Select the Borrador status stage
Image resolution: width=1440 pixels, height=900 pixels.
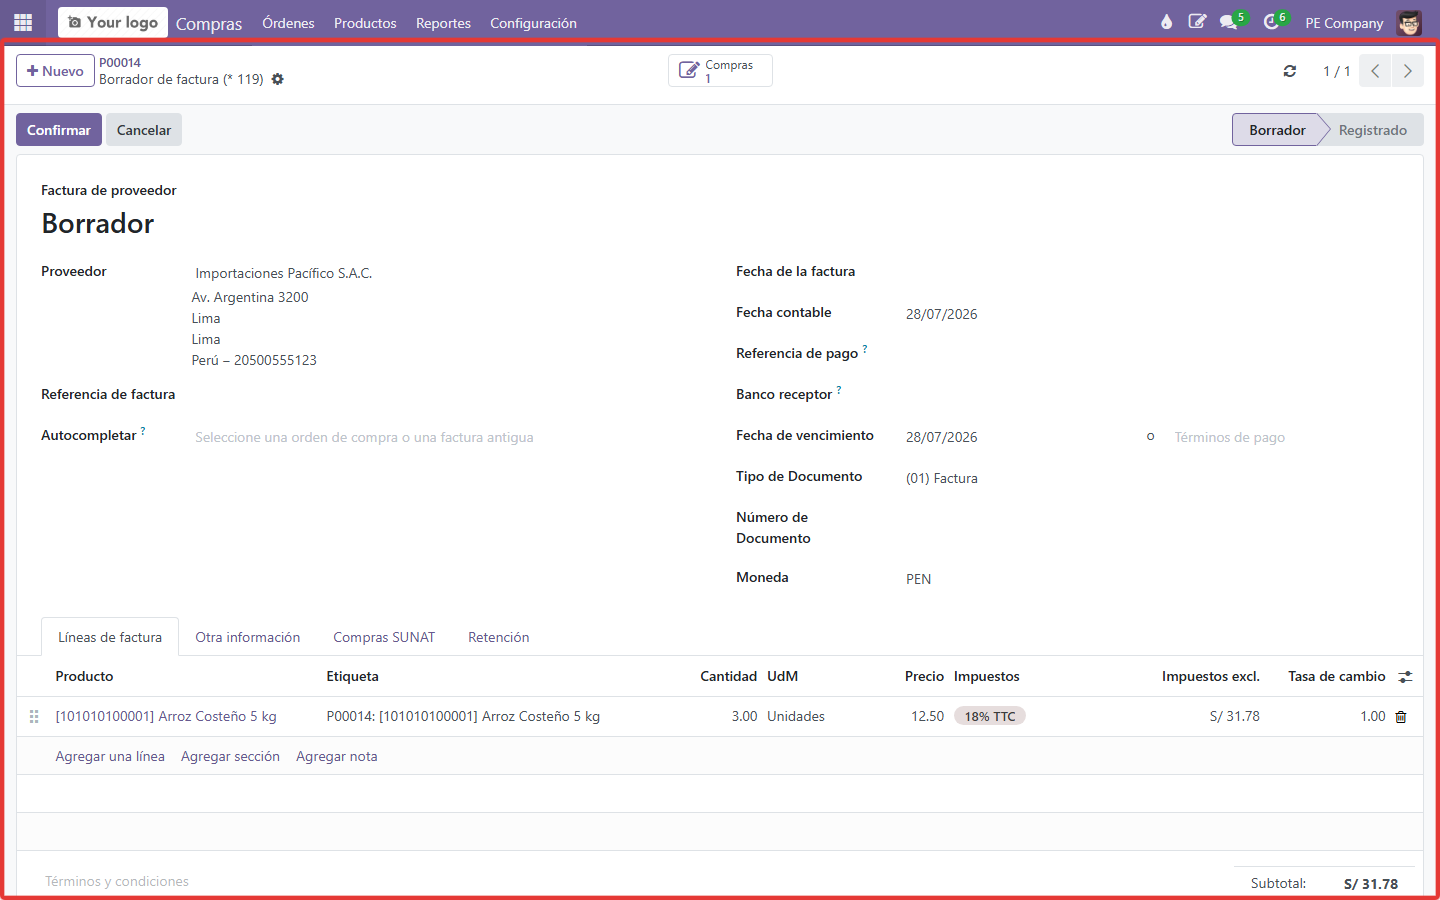tap(1277, 130)
